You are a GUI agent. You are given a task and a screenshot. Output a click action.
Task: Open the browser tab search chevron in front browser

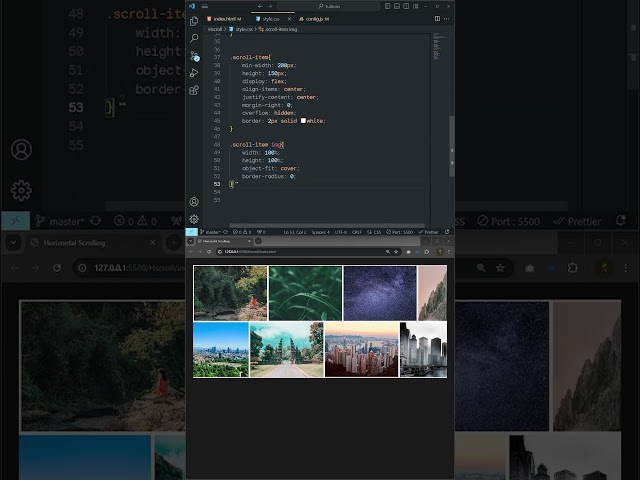click(x=191, y=241)
